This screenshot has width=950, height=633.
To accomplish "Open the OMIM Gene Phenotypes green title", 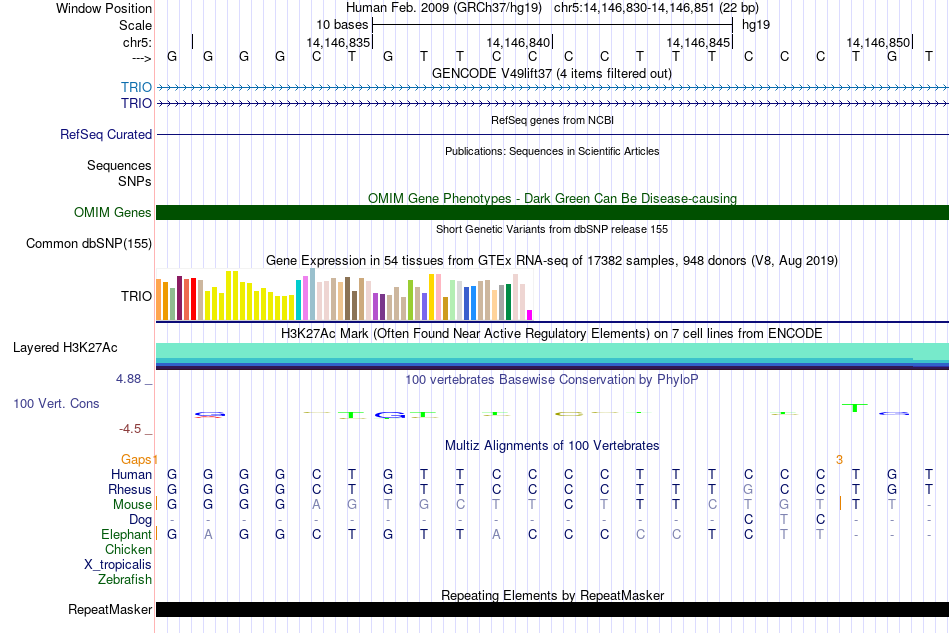I will coord(552,199).
